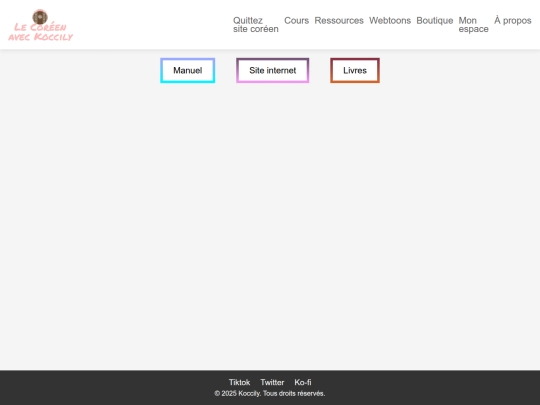The height and width of the screenshot is (405, 540).
Task: Click the Le Coréen avec Koccily logo
Action: pyautogui.click(x=40, y=25)
